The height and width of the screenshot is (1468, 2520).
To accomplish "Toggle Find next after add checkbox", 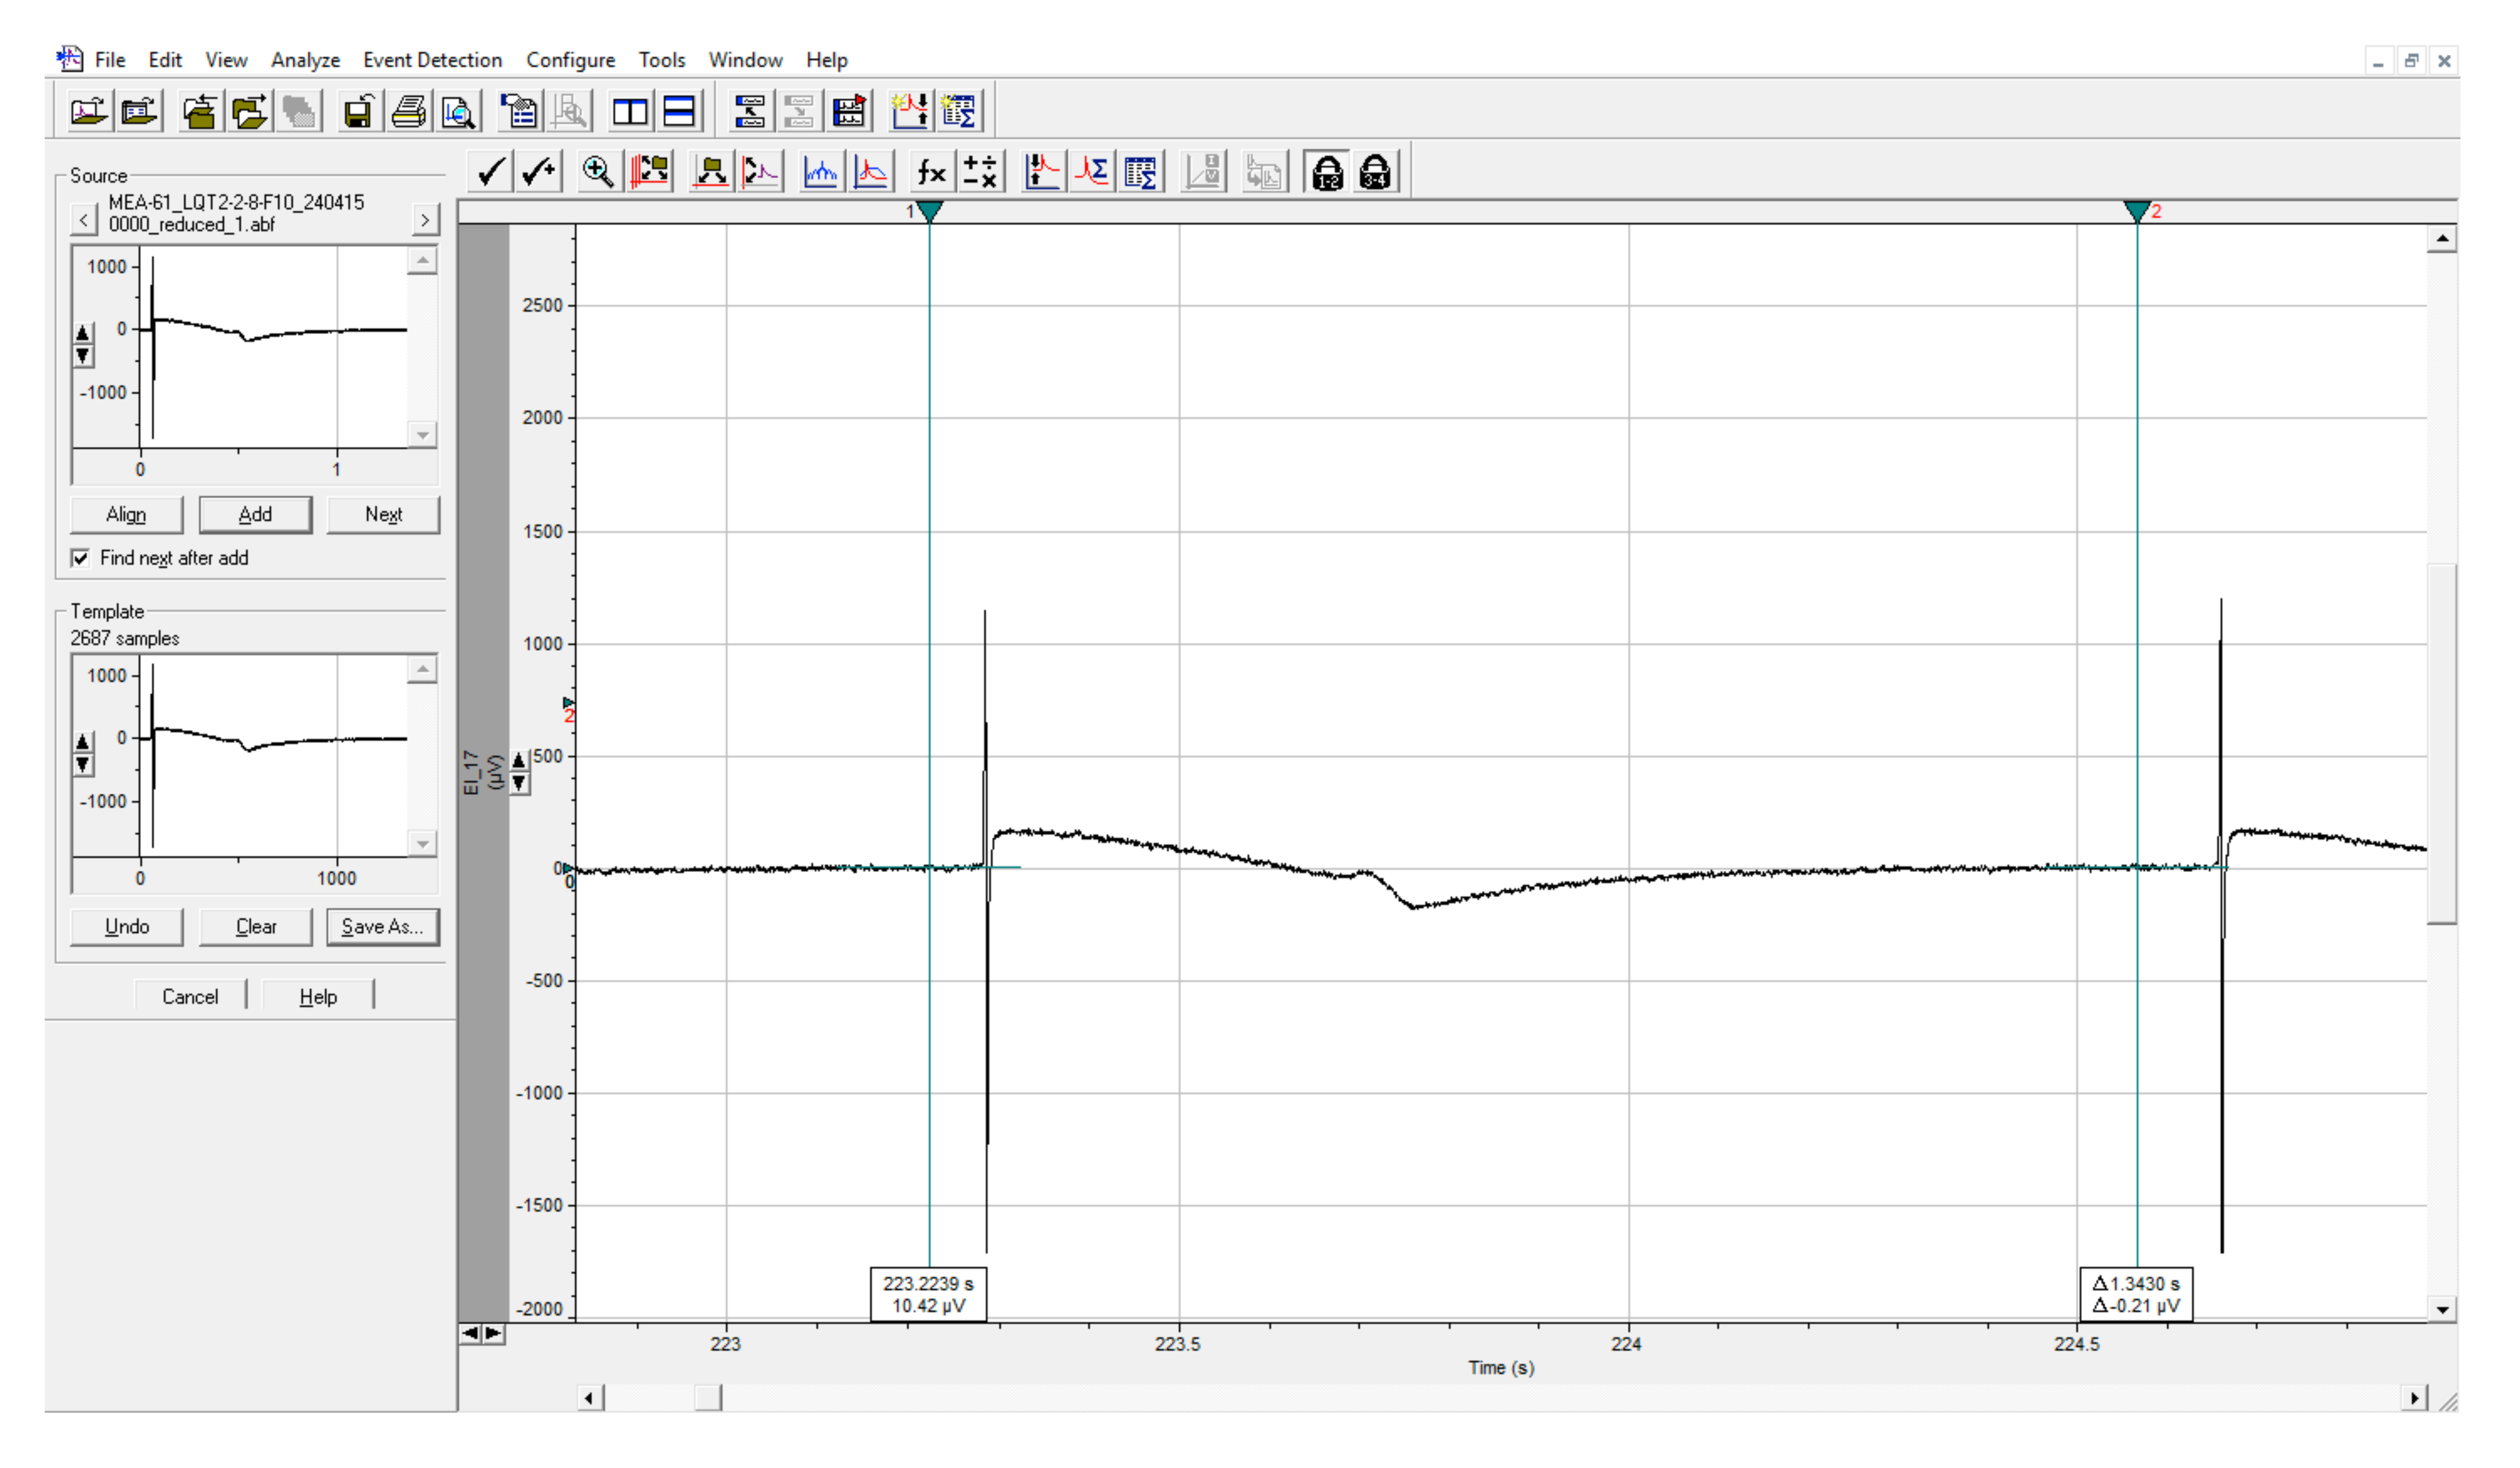I will pyautogui.click(x=81, y=558).
